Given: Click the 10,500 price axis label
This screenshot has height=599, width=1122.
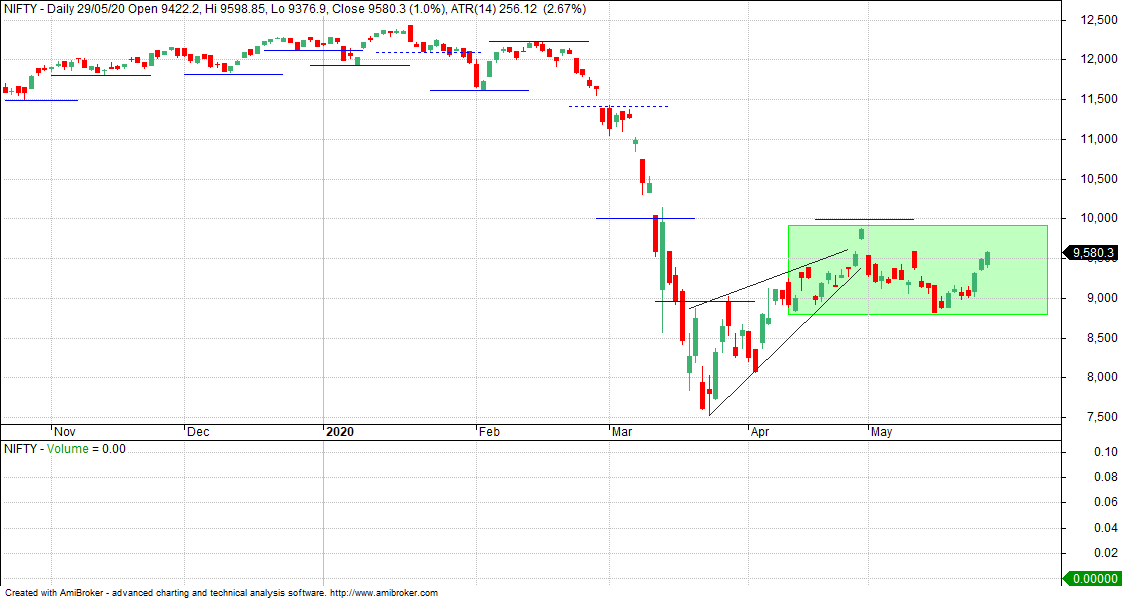Looking at the screenshot, I should [1098, 179].
